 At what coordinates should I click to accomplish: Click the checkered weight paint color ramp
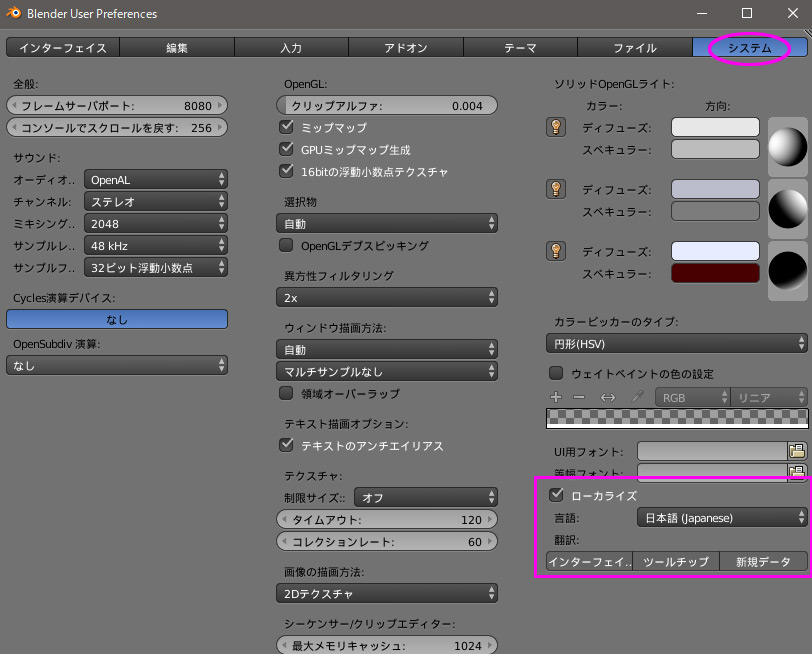coord(677,418)
